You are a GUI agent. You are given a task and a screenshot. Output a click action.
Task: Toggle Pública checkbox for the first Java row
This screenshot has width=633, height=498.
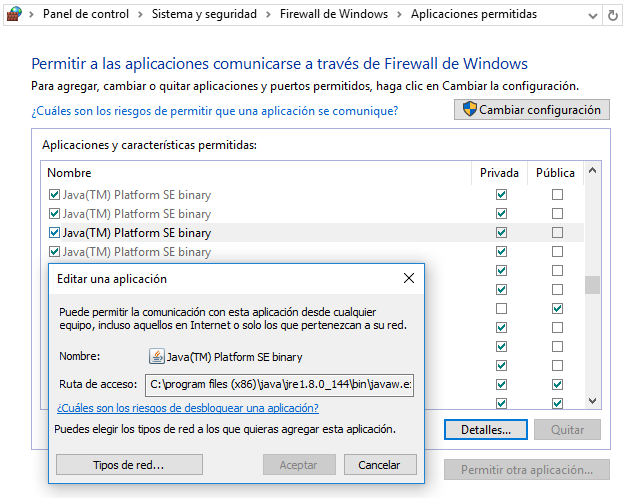pos(557,195)
